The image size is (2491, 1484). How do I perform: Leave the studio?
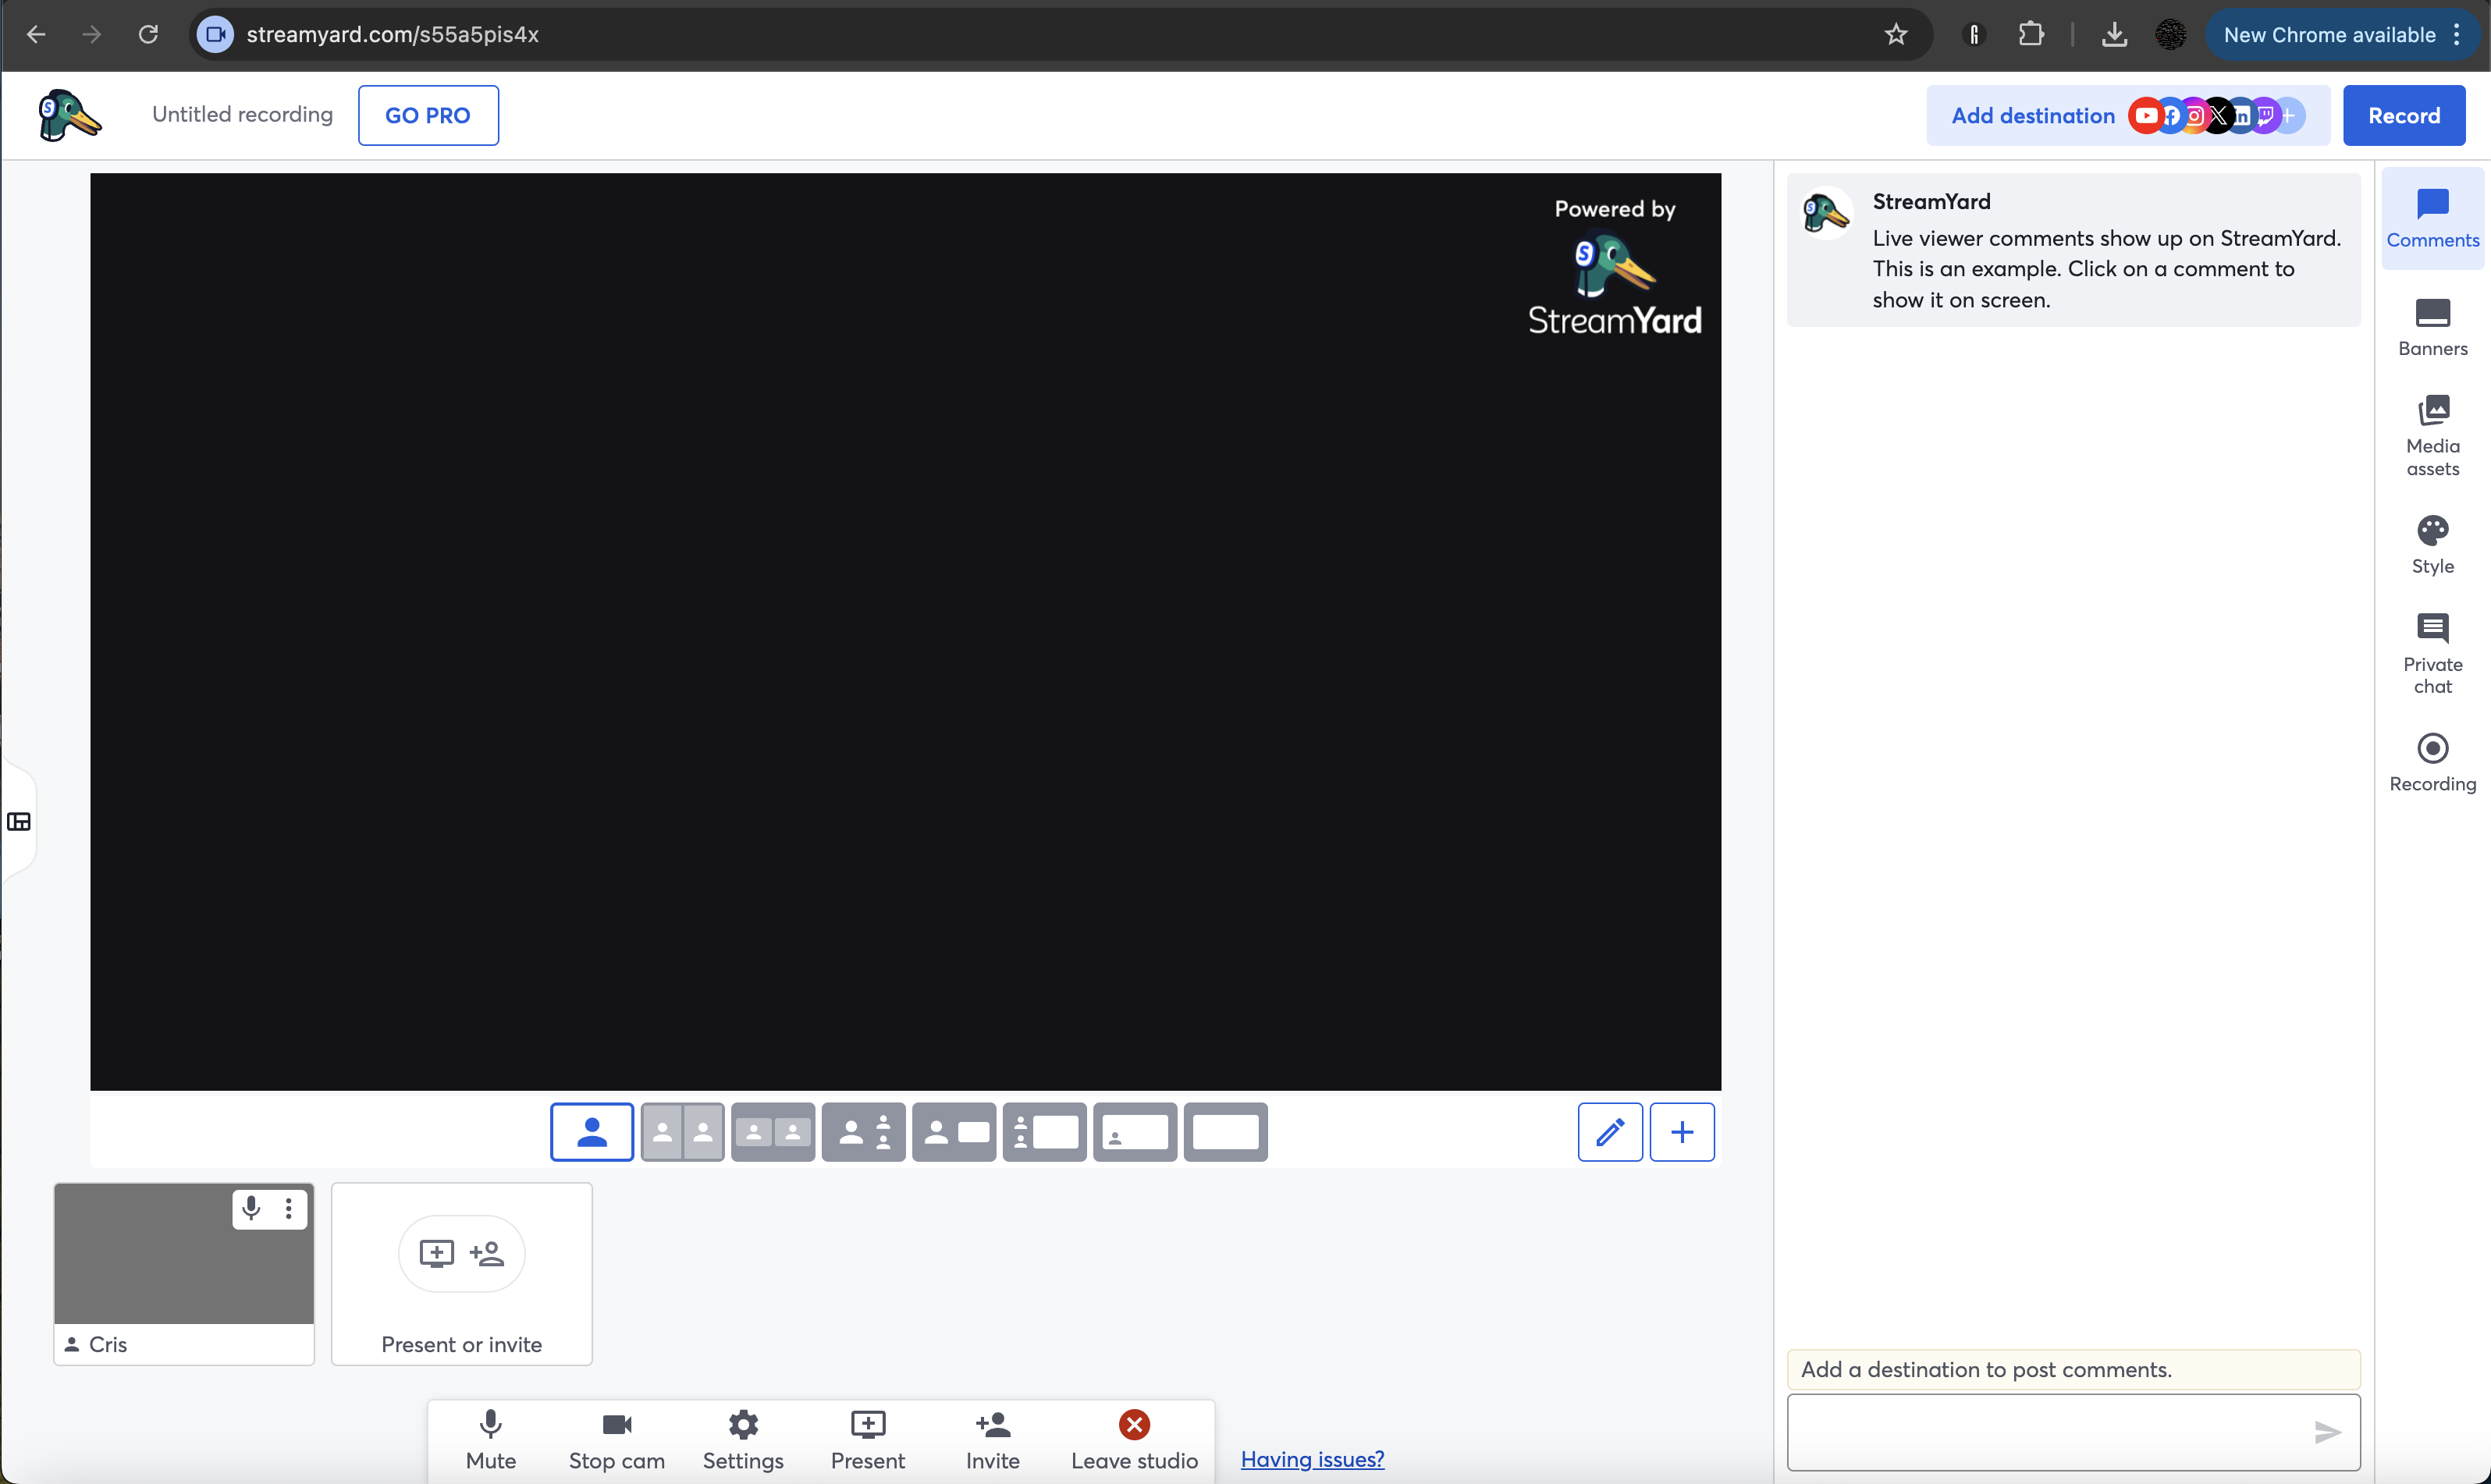[1134, 1441]
